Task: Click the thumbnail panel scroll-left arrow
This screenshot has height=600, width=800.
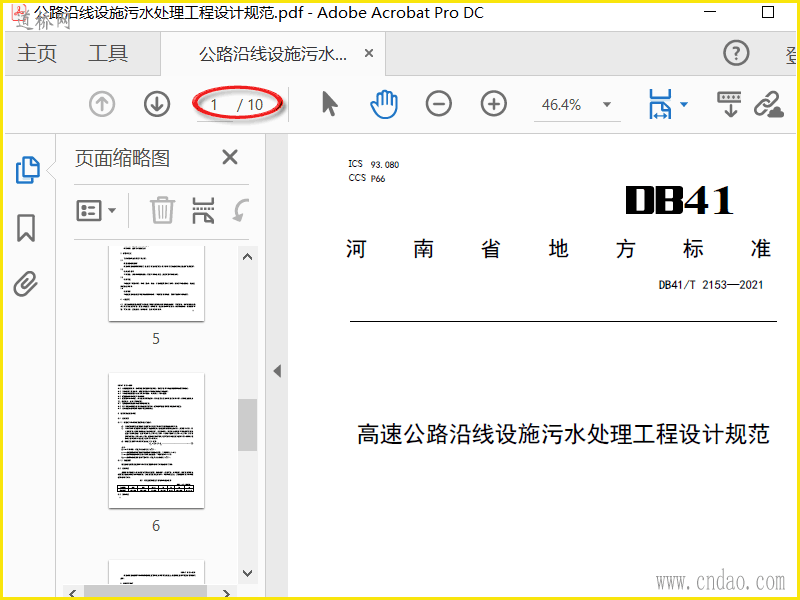Action: 72,593
